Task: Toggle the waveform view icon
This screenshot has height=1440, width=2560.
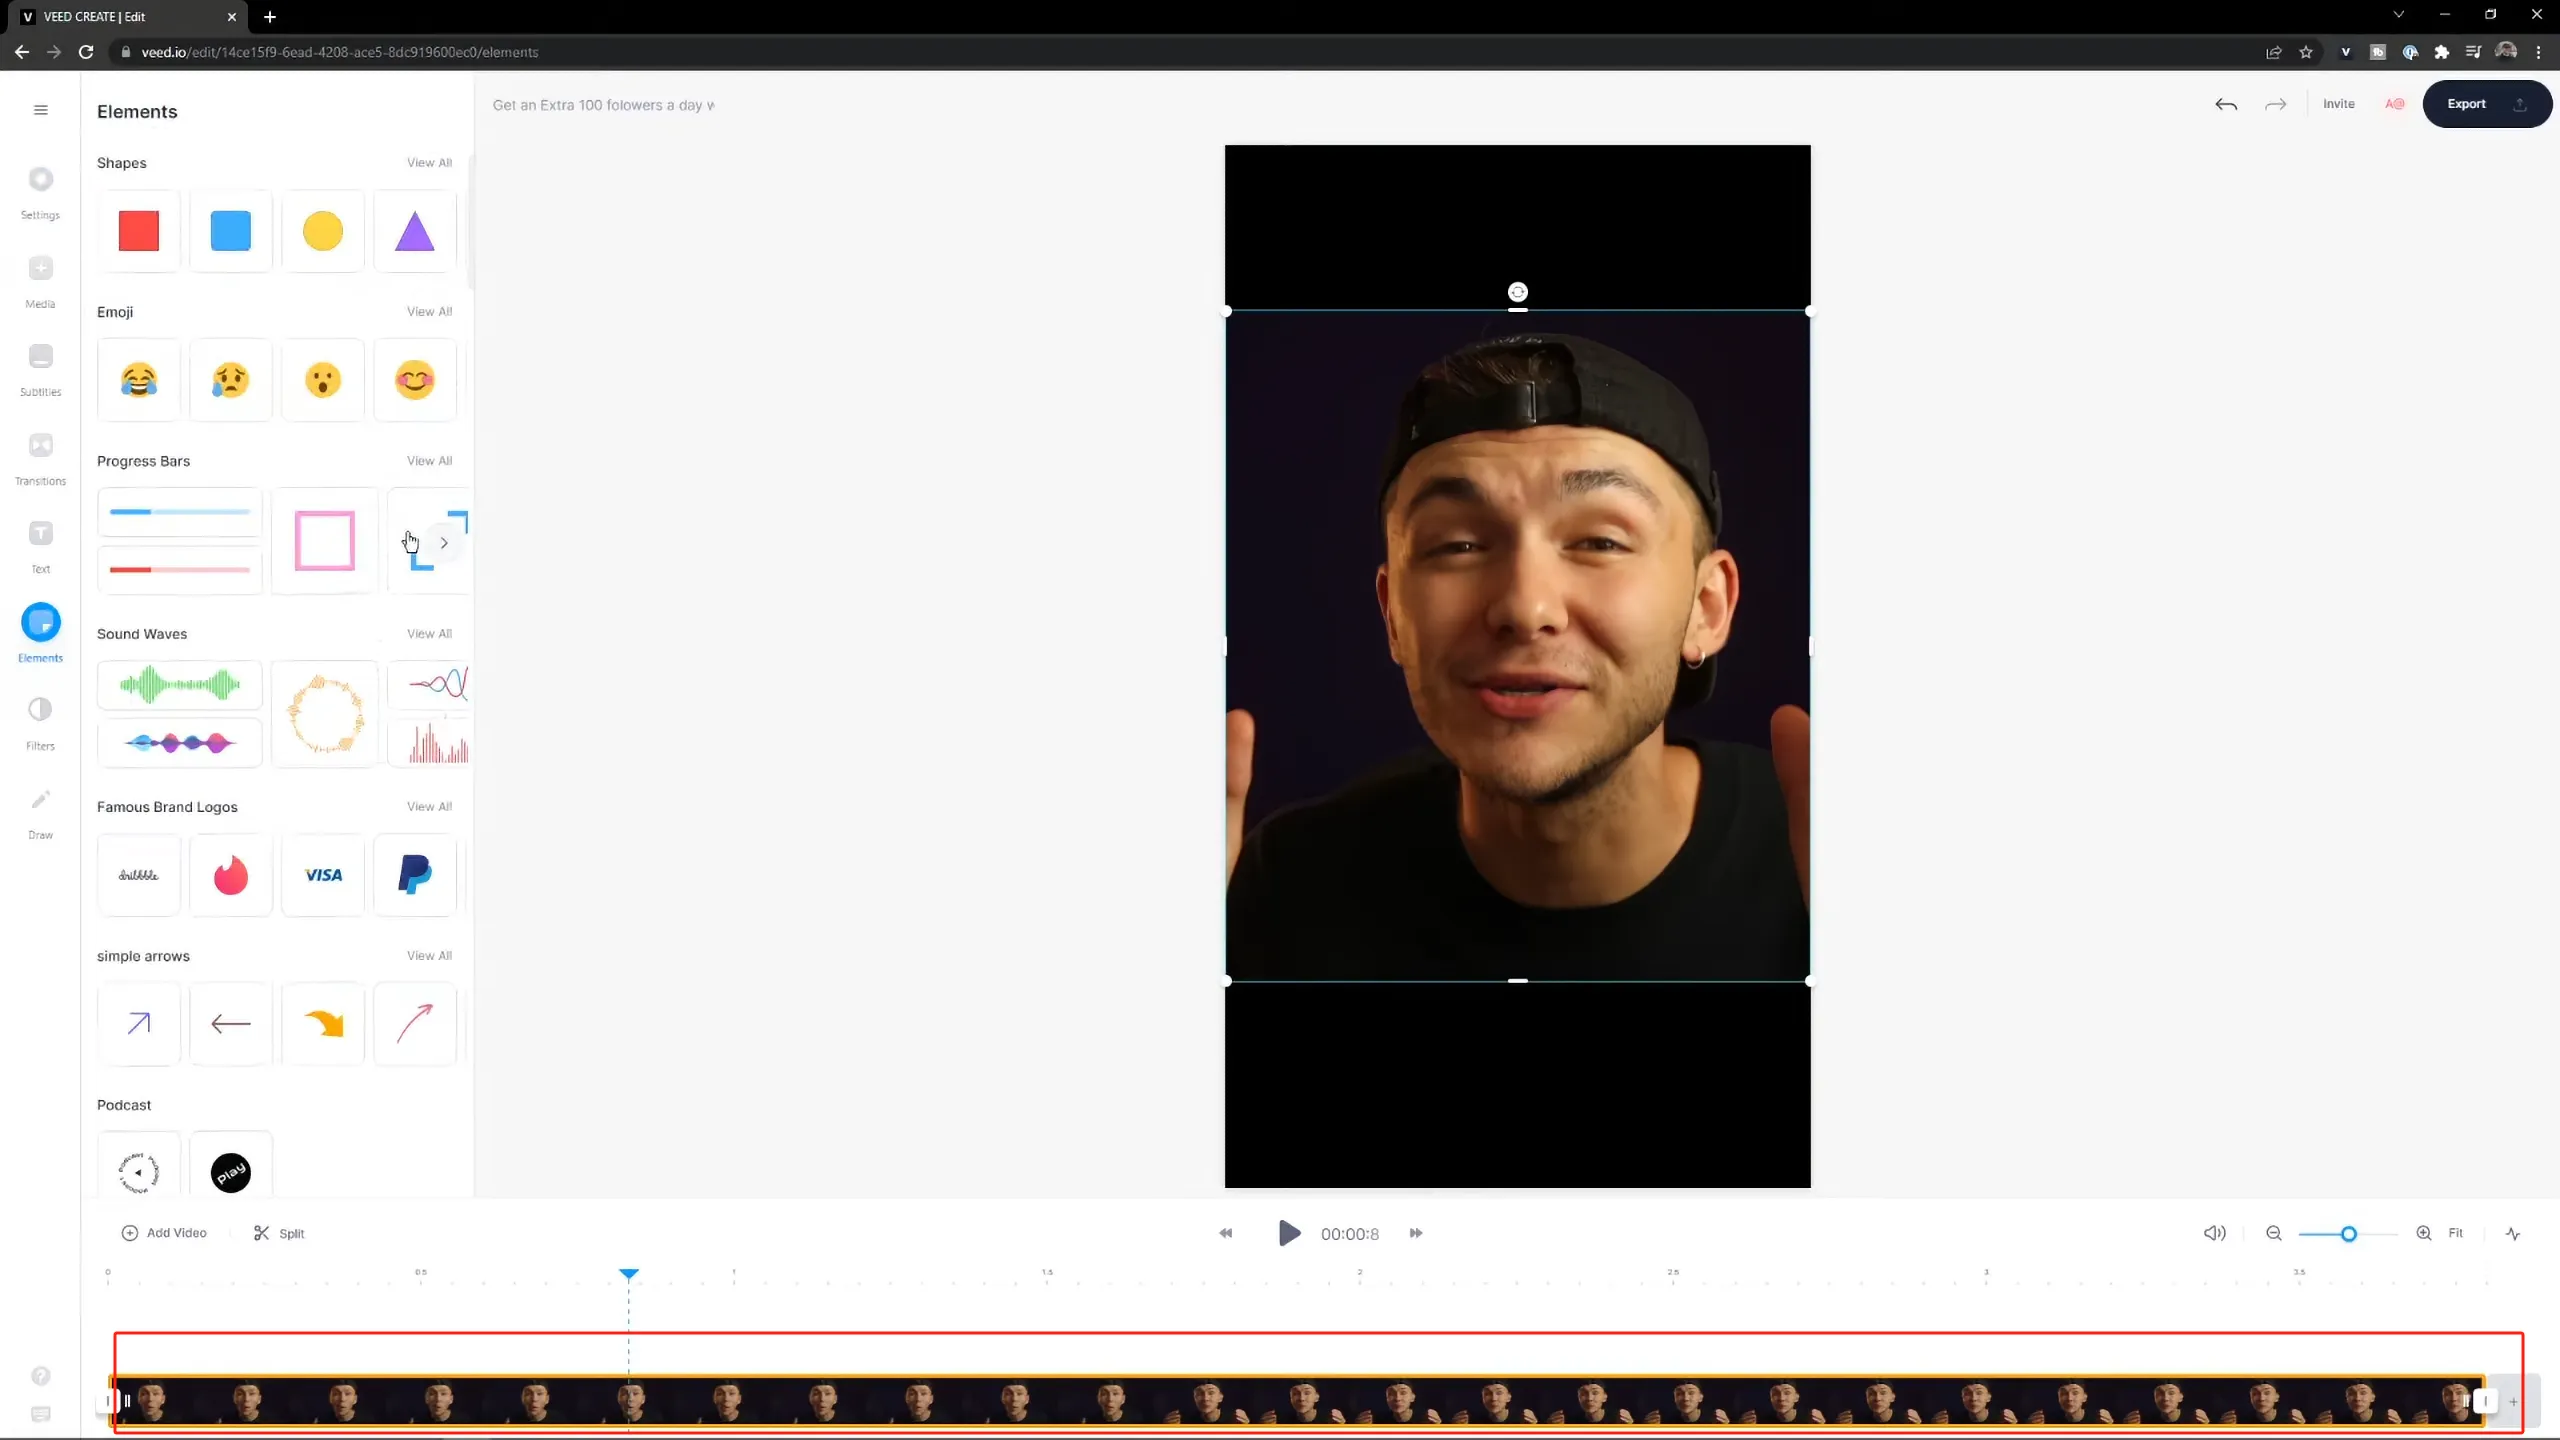Action: pos(2513,1233)
